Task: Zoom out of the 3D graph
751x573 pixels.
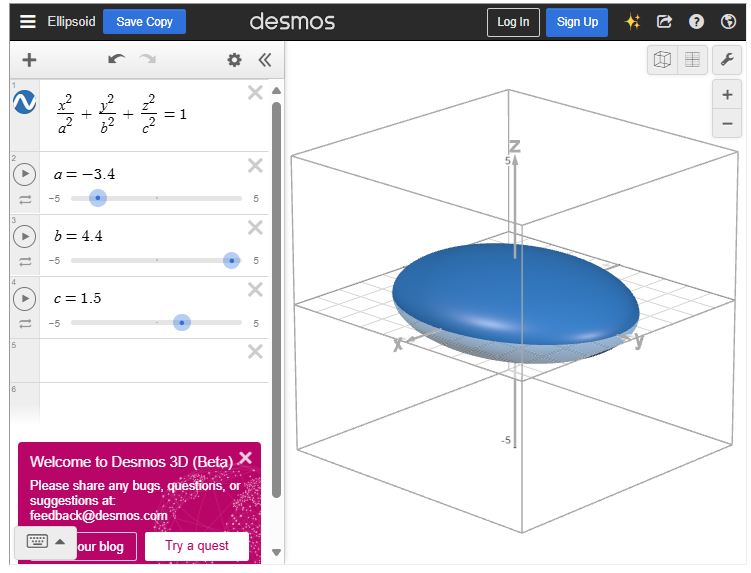Action: click(727, 124)
